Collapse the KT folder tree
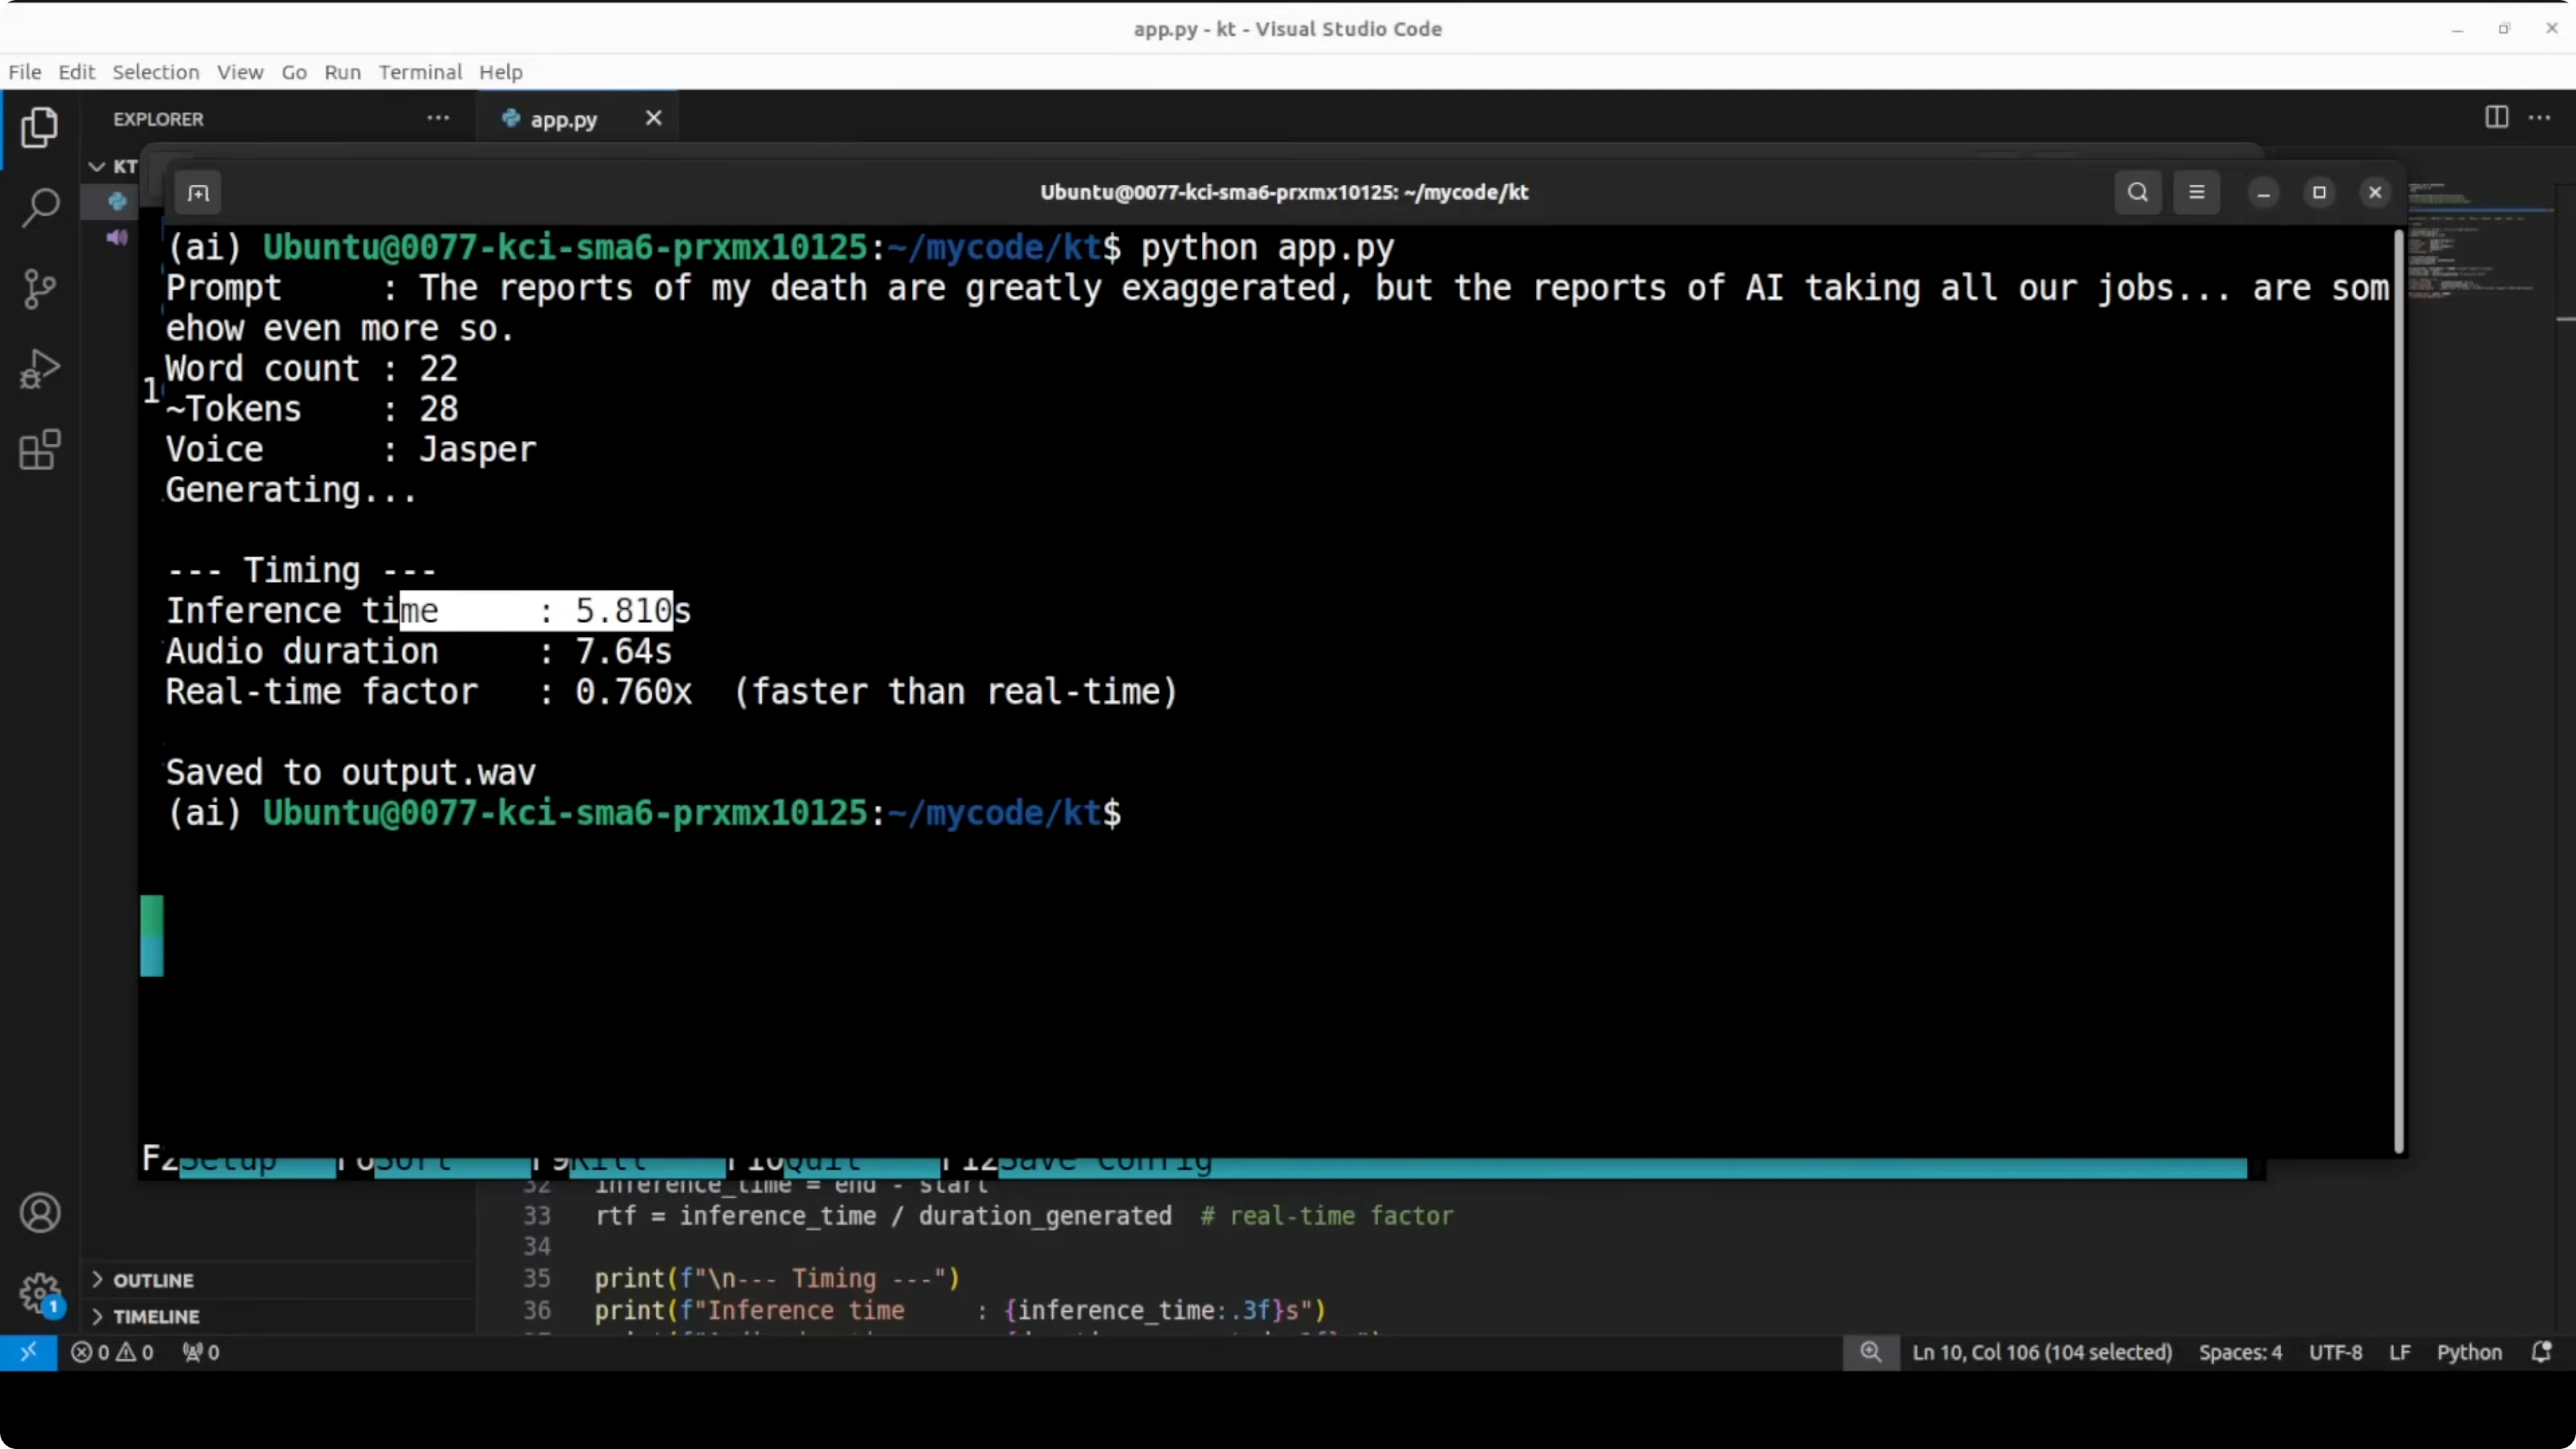This screenshot has width=2576, height=1449. click(x=97, y=166)
